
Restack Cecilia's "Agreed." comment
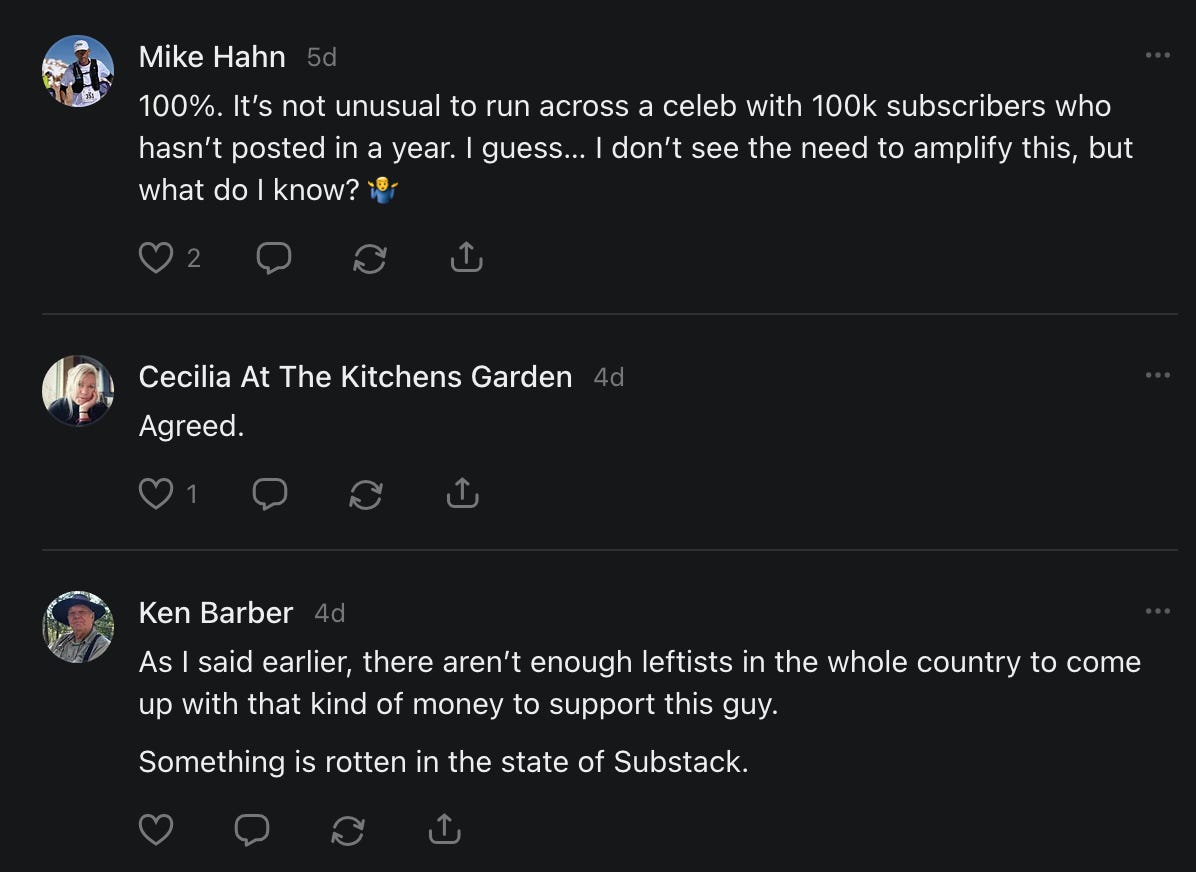[366, 494]
